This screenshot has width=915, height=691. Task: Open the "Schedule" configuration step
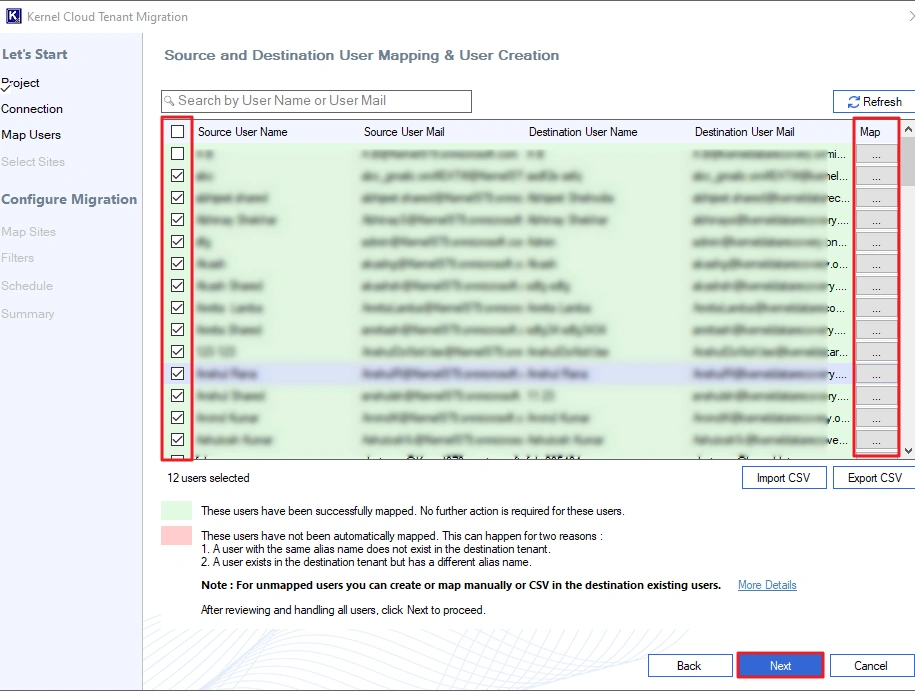point(27,285)
